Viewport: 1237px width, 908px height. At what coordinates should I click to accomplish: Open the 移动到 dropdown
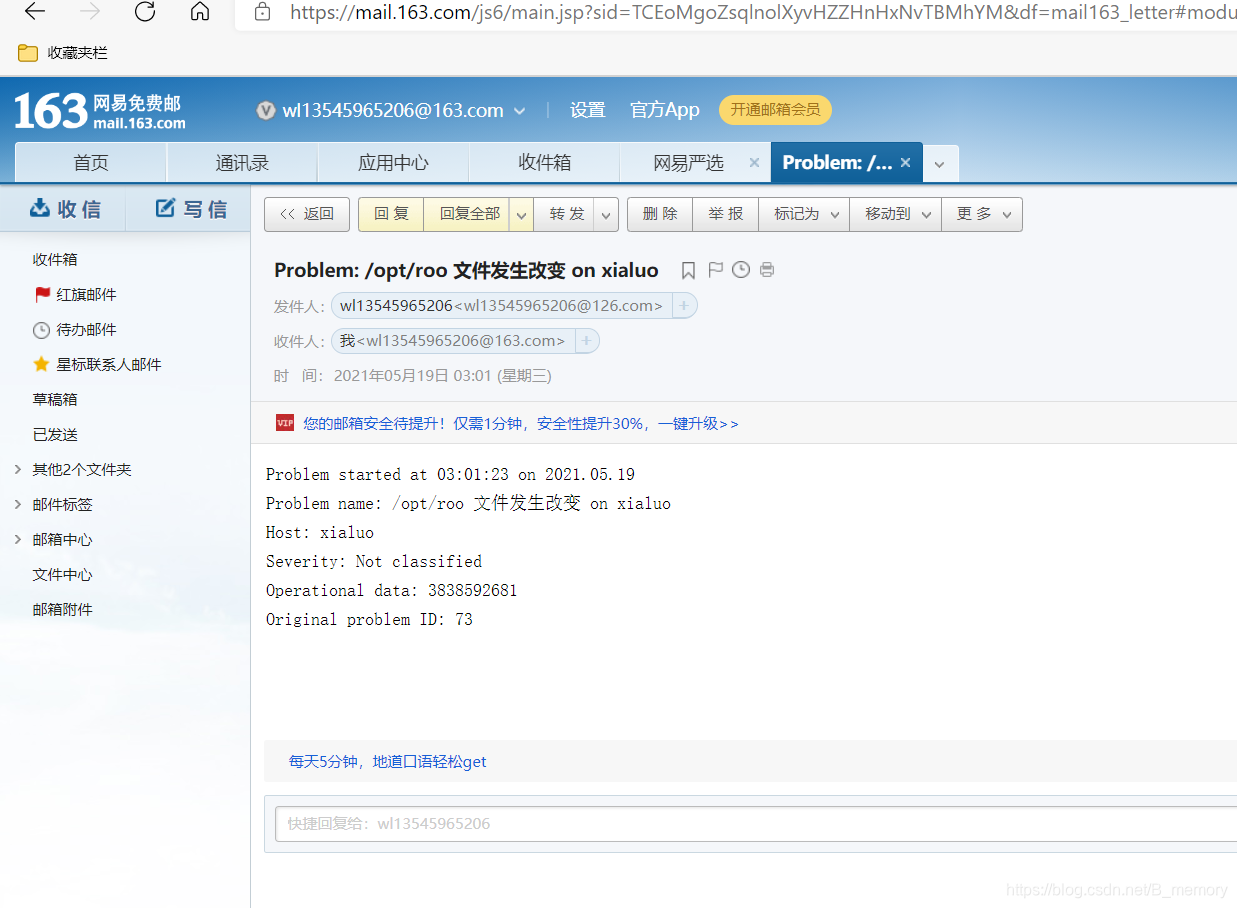pyautogui.click(x=895, y=214)
